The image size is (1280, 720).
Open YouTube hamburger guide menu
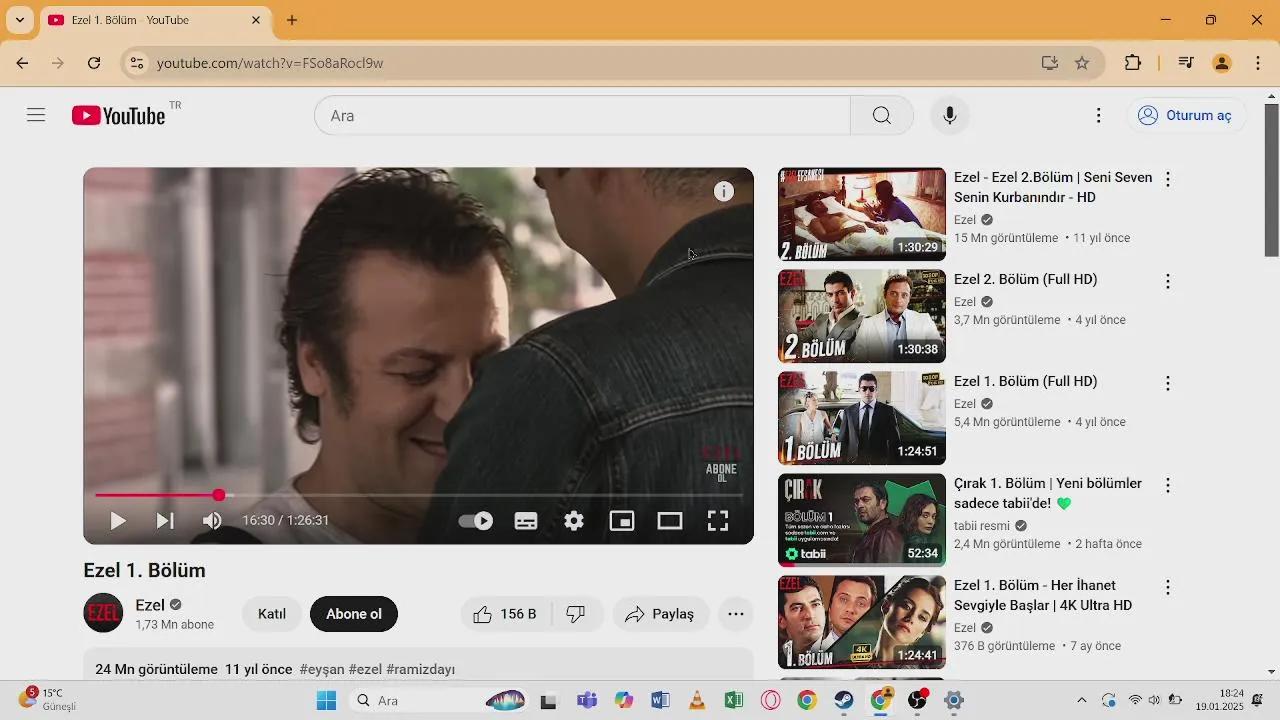pyautogui.click(x=36, y=115)
